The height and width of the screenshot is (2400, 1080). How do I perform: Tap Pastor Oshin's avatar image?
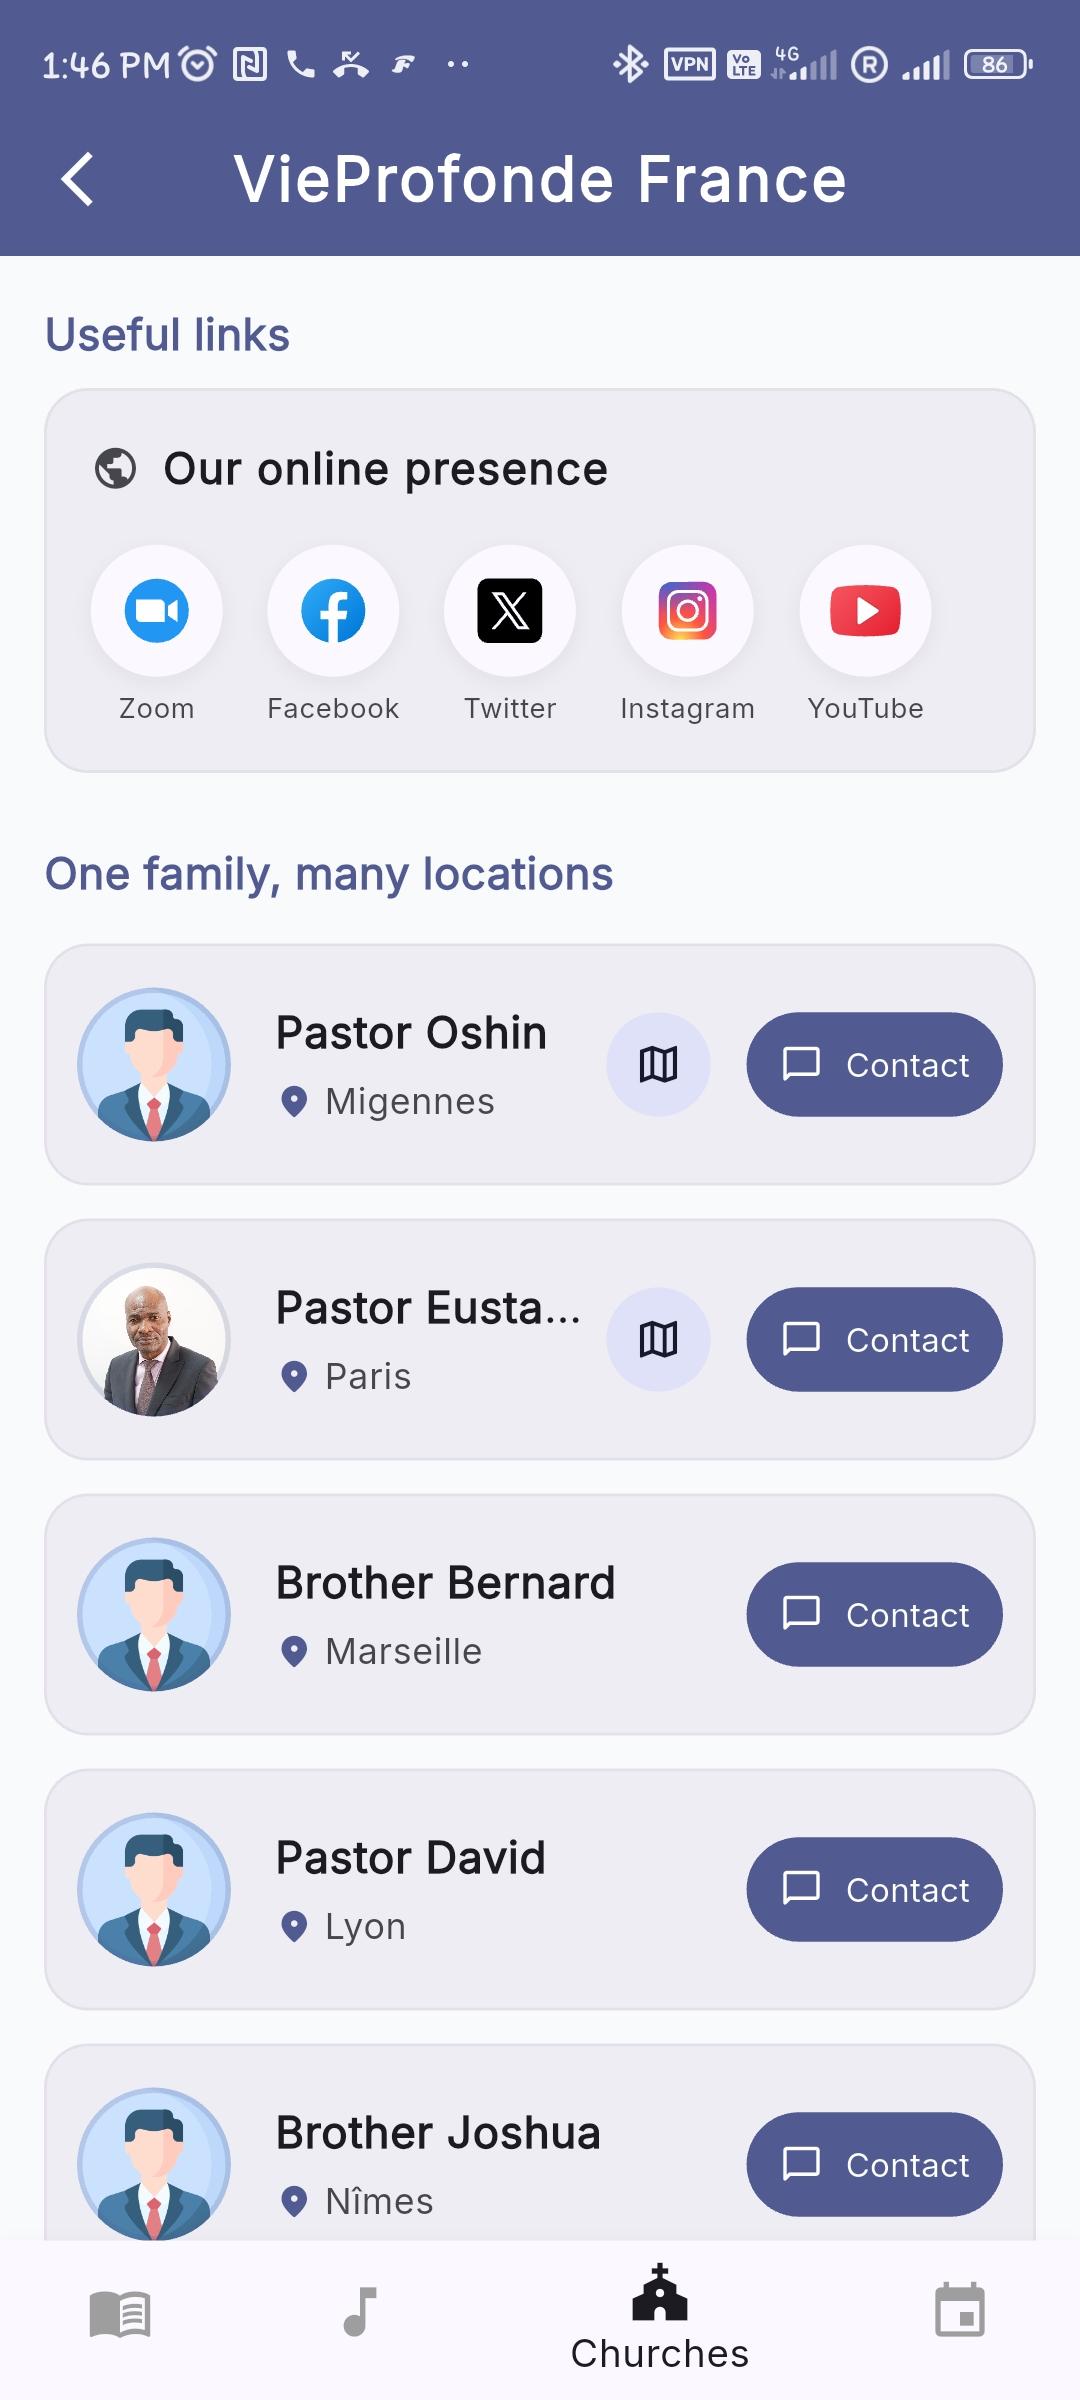[x=154, y=1065]
